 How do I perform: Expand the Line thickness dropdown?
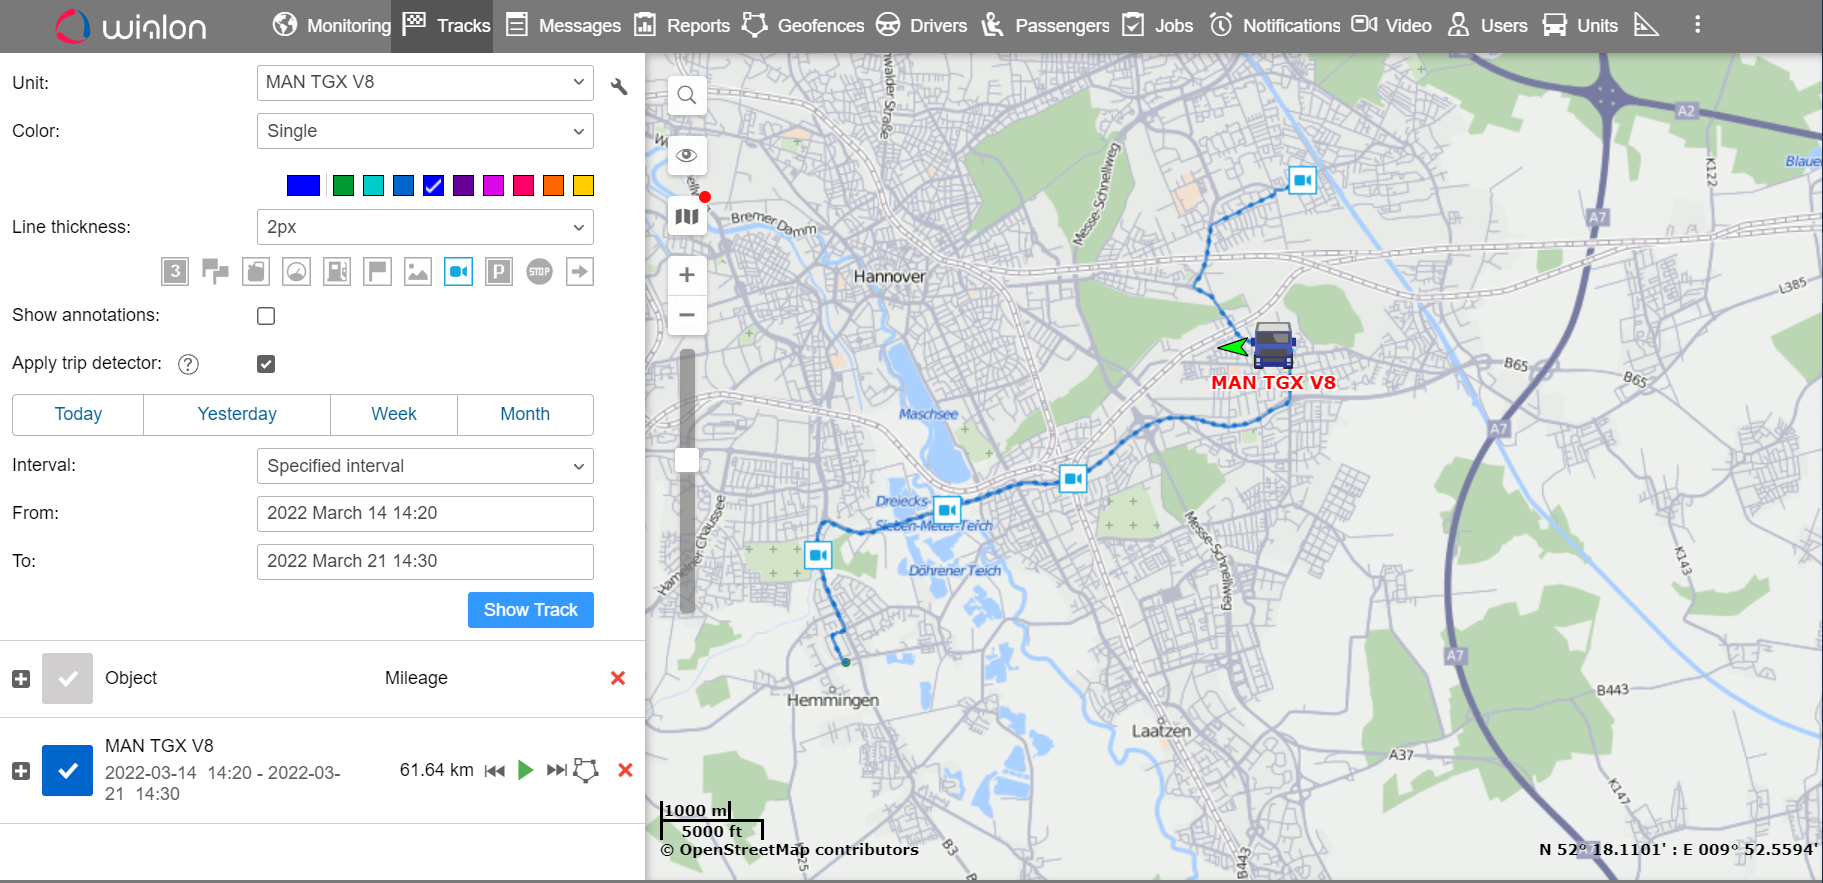pyautogui.click(x=425, y=227)
